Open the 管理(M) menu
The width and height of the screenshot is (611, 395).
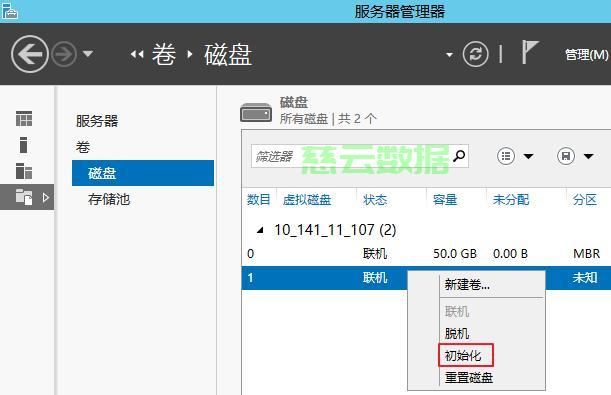586,55
